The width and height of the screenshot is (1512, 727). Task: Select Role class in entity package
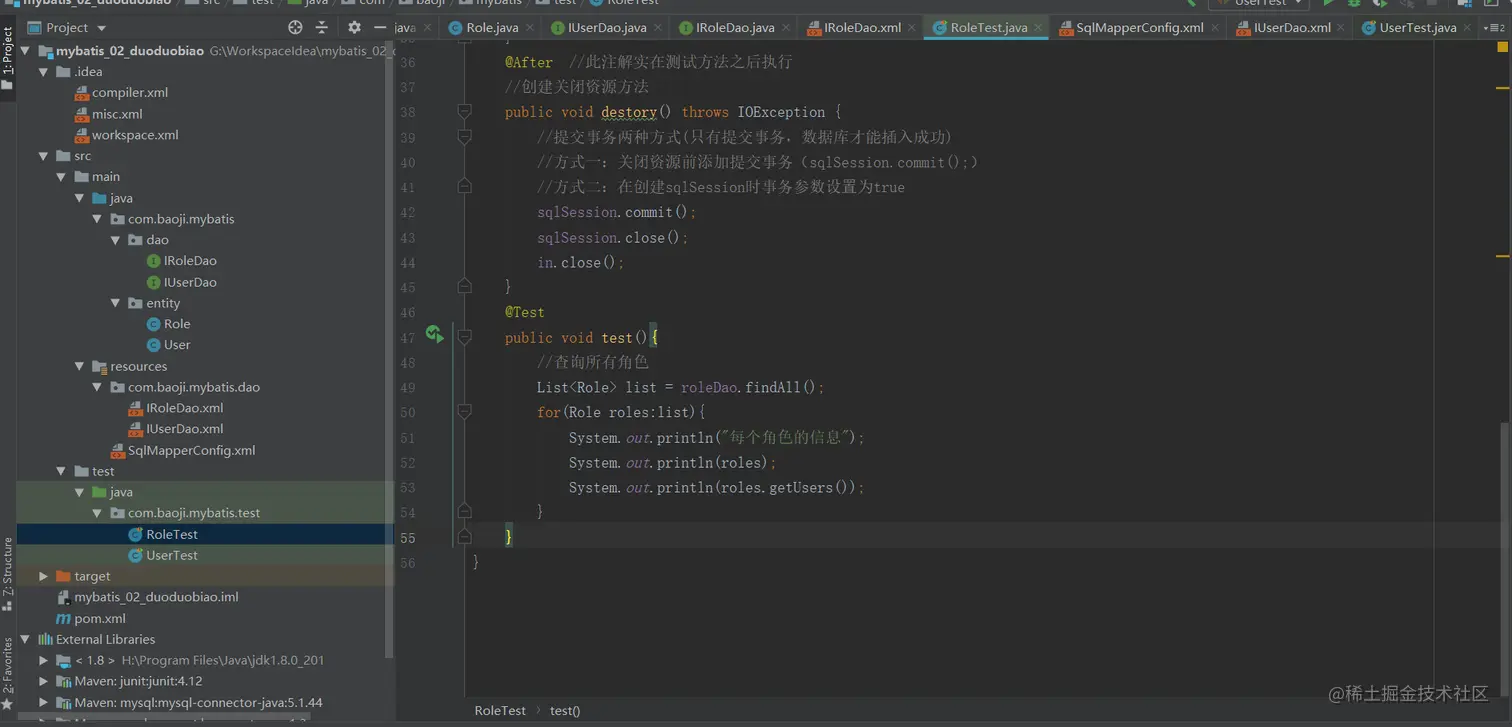click(x=169, y=324)
